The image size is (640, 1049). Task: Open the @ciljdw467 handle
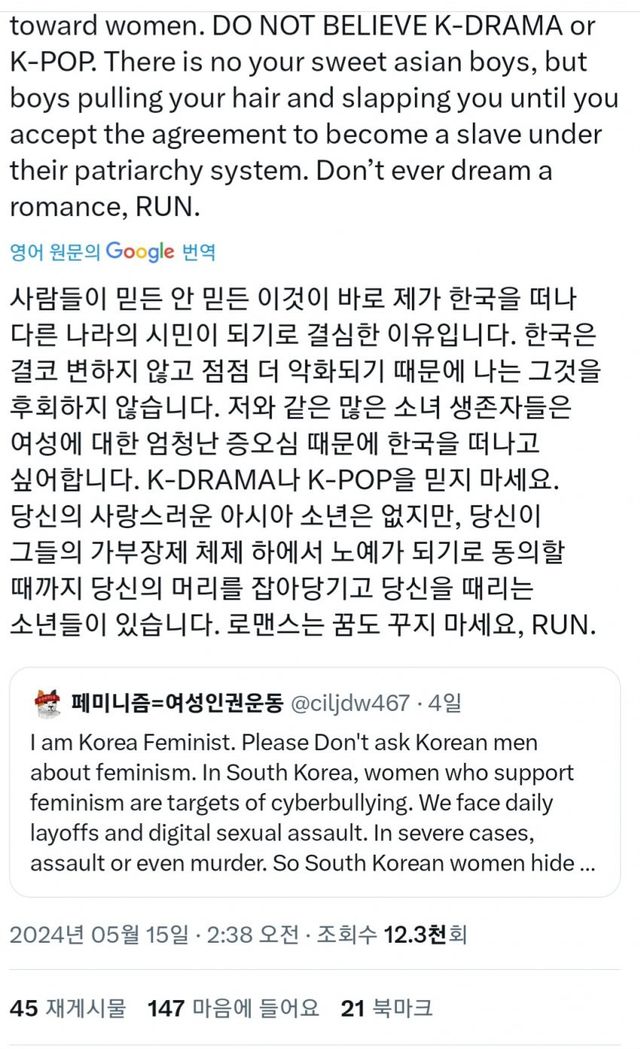[349, 703]
